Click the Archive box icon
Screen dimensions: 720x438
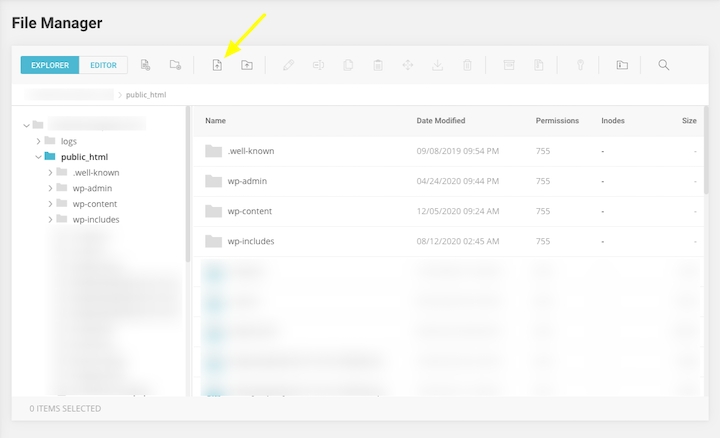[x=509, y=65]
